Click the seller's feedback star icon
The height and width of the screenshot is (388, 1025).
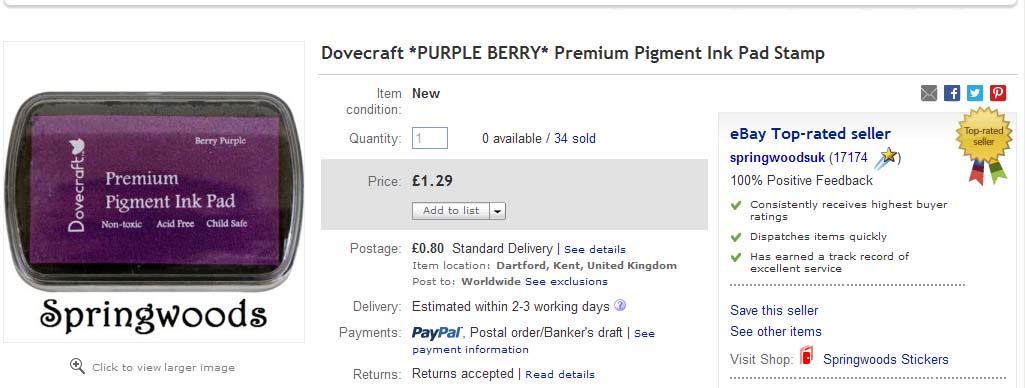[887, 157]
